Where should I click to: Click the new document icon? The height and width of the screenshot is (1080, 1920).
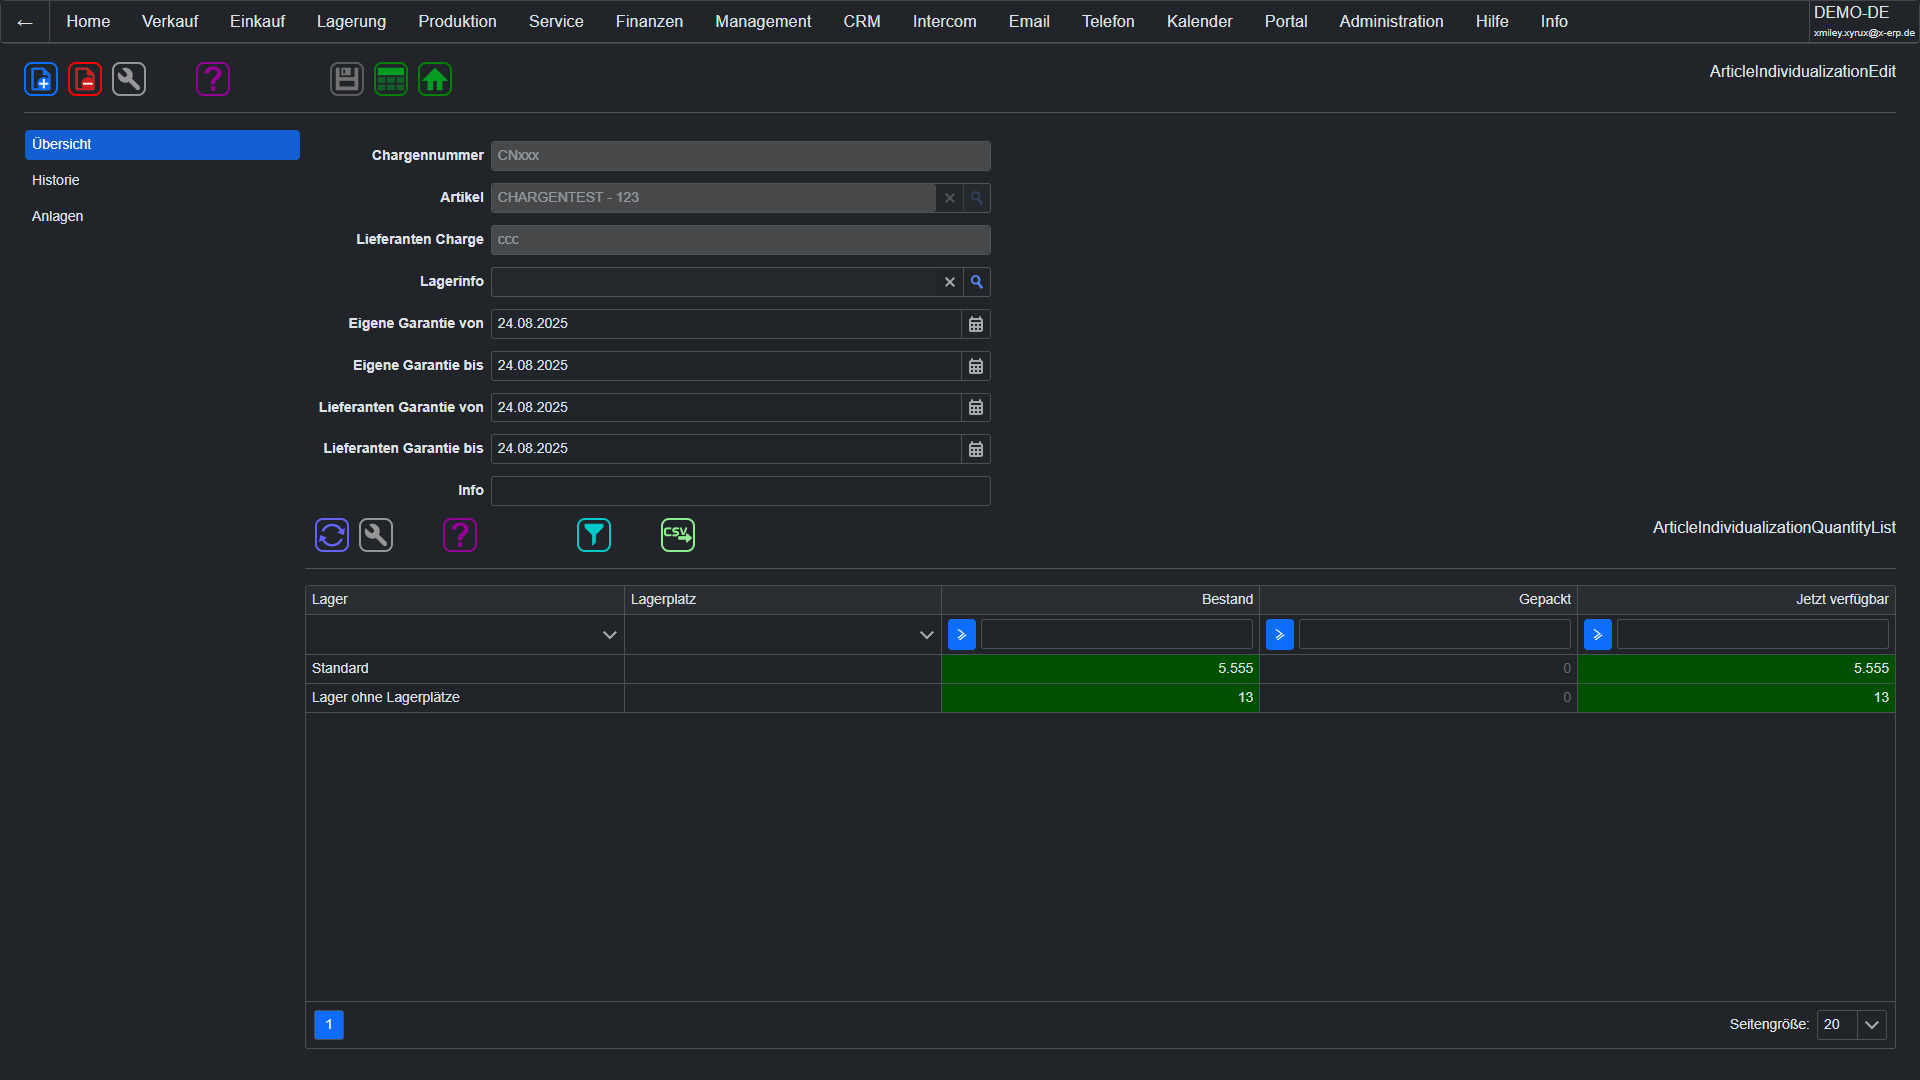tap(41, 79)
